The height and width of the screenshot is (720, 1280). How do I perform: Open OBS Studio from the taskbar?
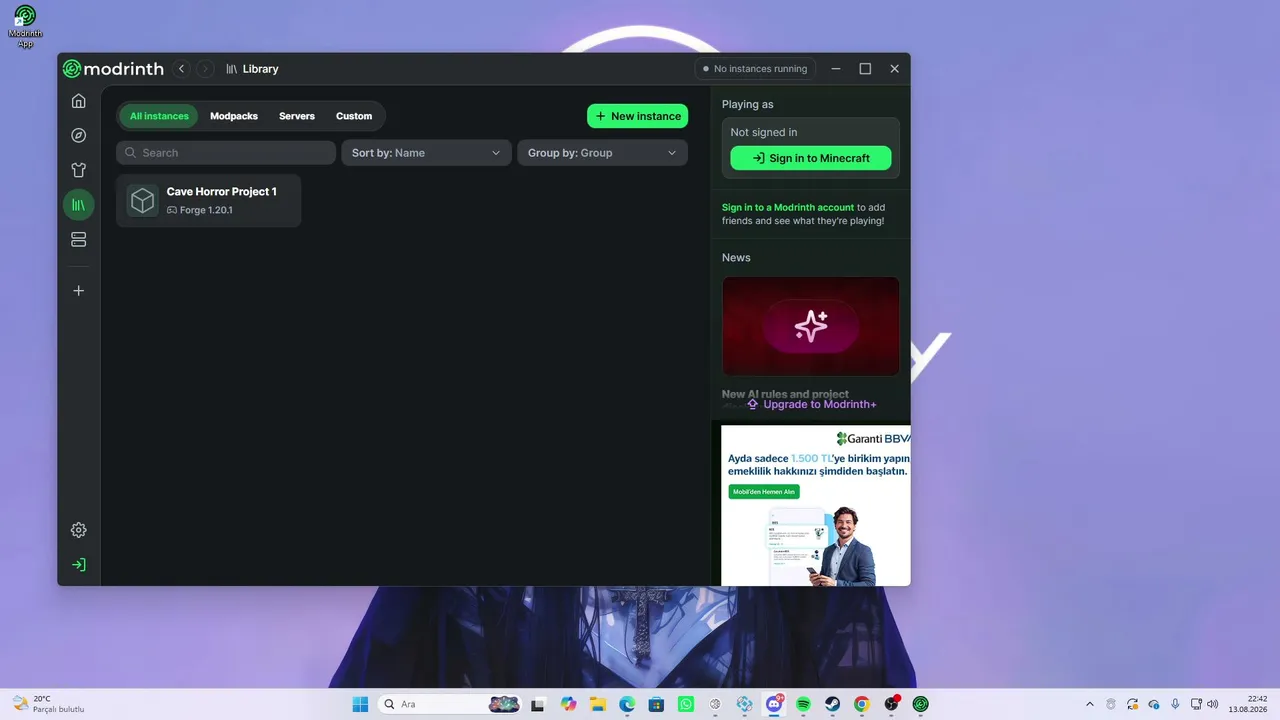[x=891, y=704]
